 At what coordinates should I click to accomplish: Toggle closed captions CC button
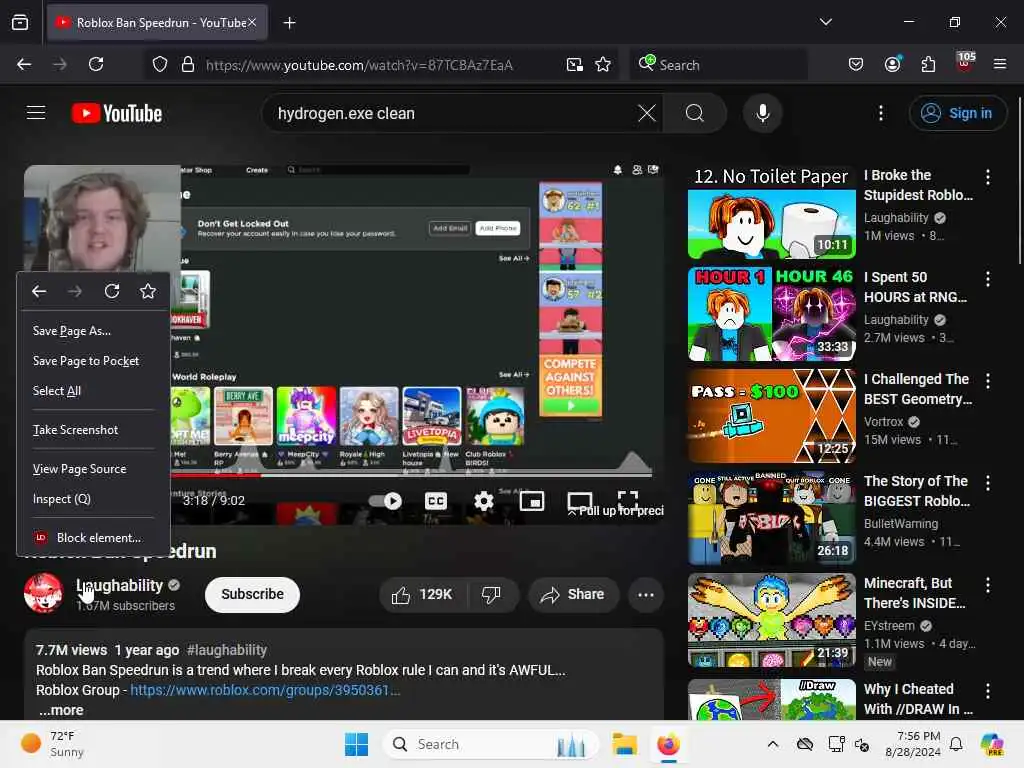click(x=436, y=501)
